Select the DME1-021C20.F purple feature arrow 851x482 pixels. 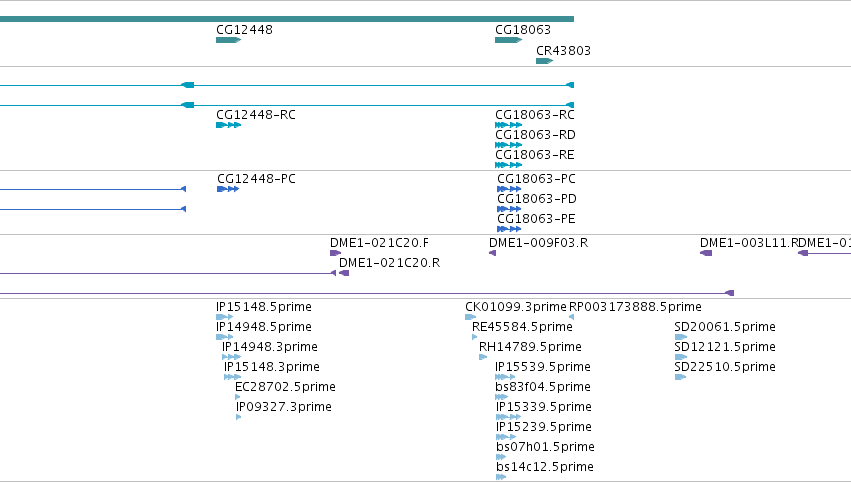click(x=335, y=253)
